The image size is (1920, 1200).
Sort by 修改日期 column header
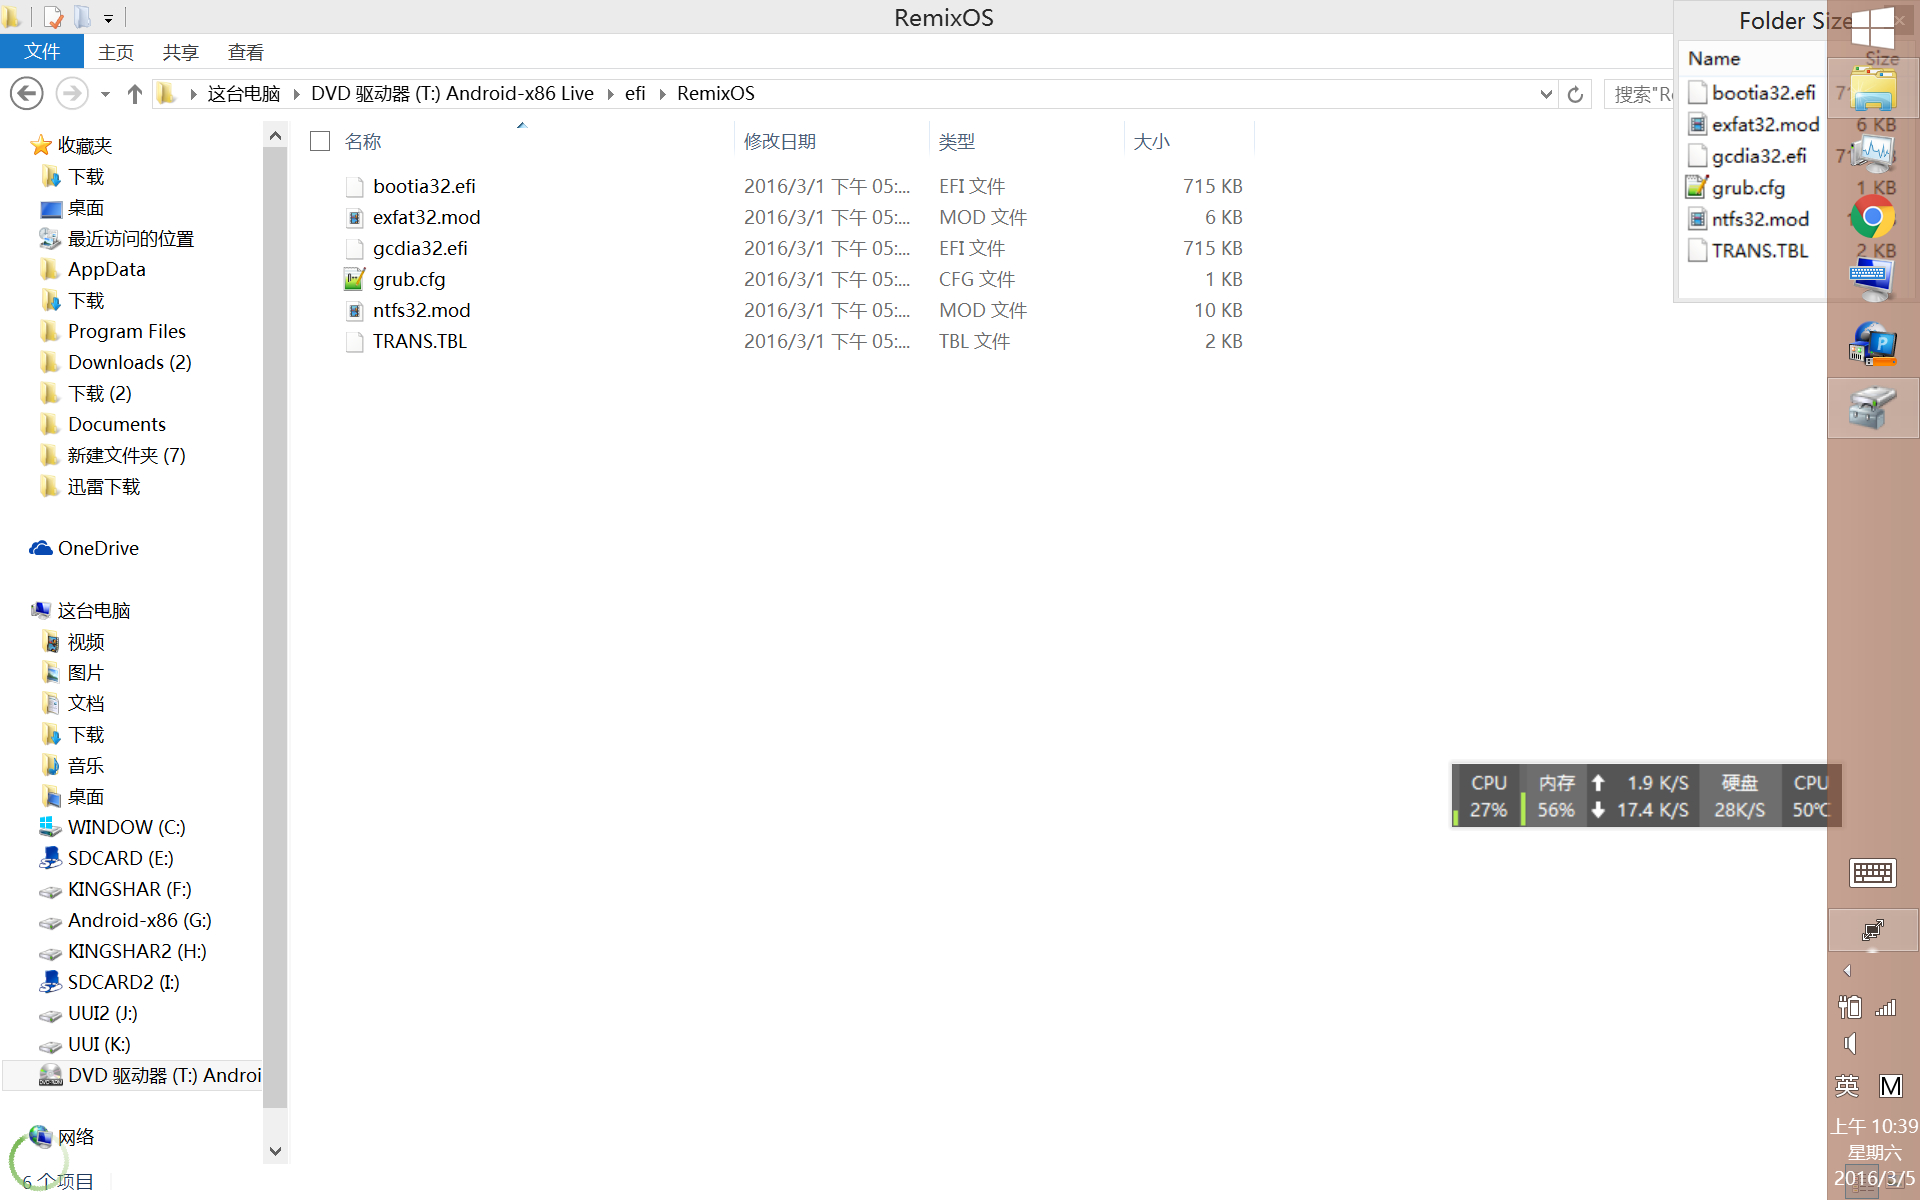coord(780,141)
